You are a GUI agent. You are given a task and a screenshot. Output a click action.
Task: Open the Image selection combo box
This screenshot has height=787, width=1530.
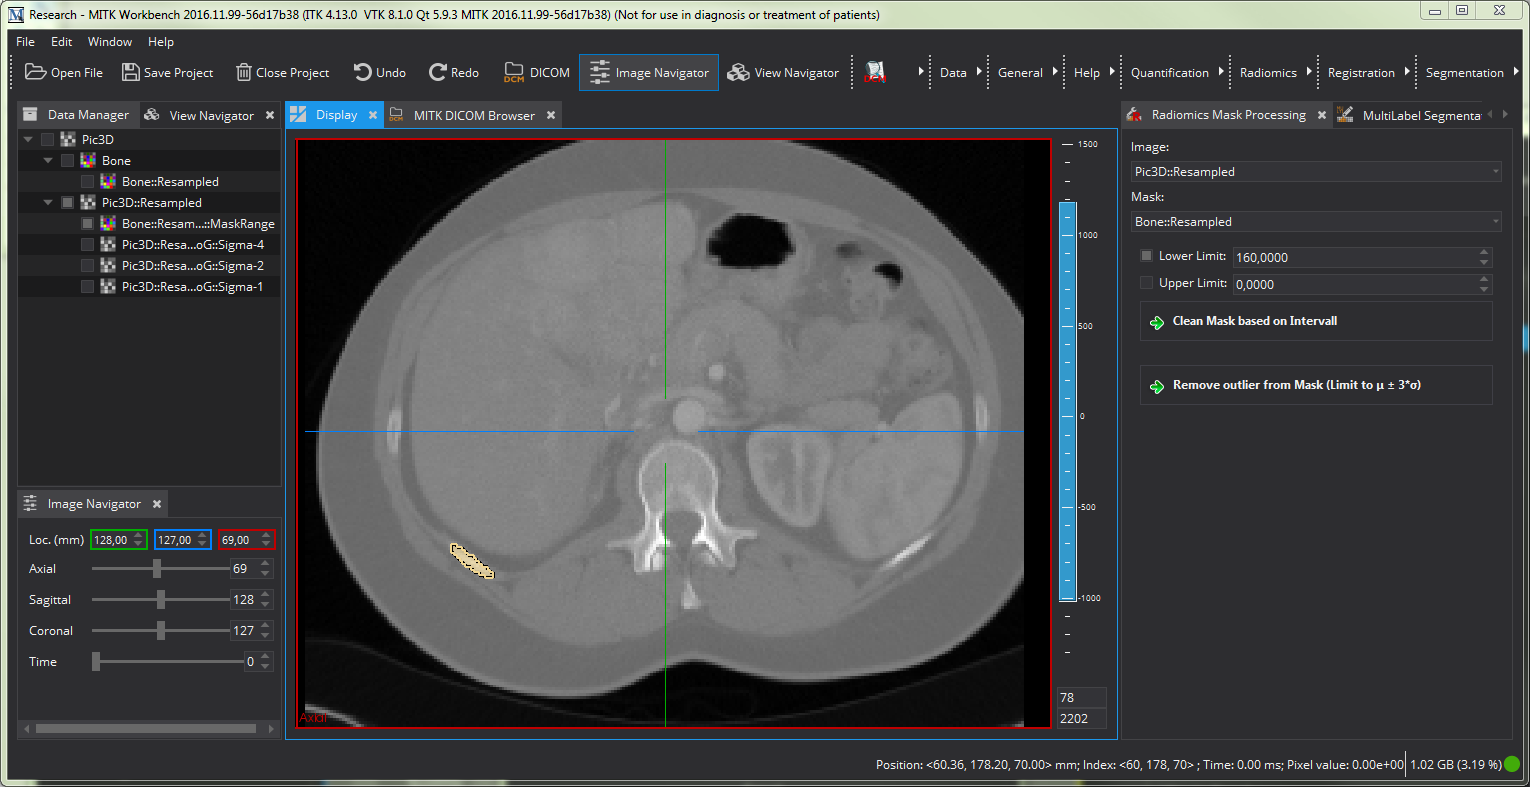tap(1316, 171)
